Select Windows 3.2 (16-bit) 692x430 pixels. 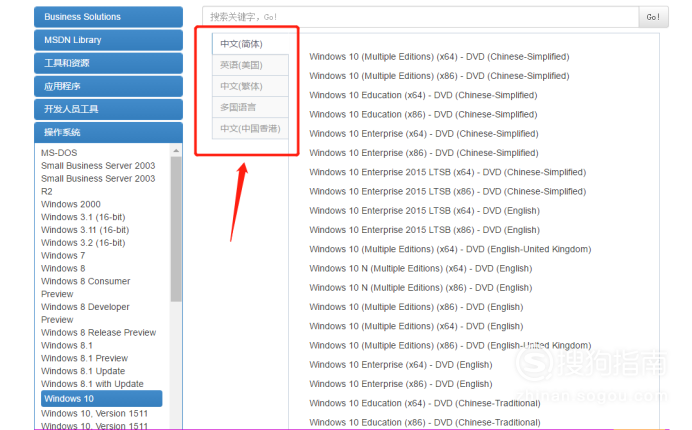click(x=83, y=243)
